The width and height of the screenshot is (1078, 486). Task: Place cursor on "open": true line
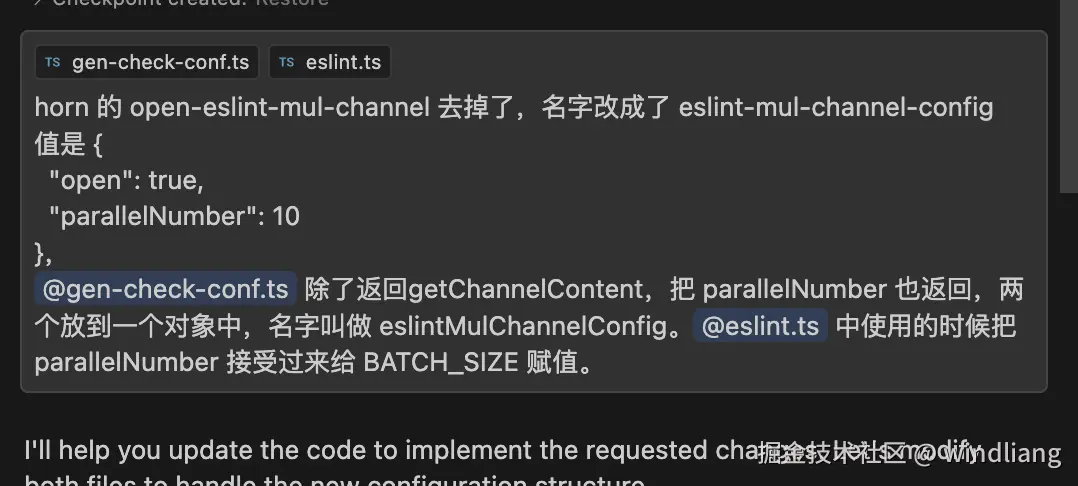tap(126, 180)
